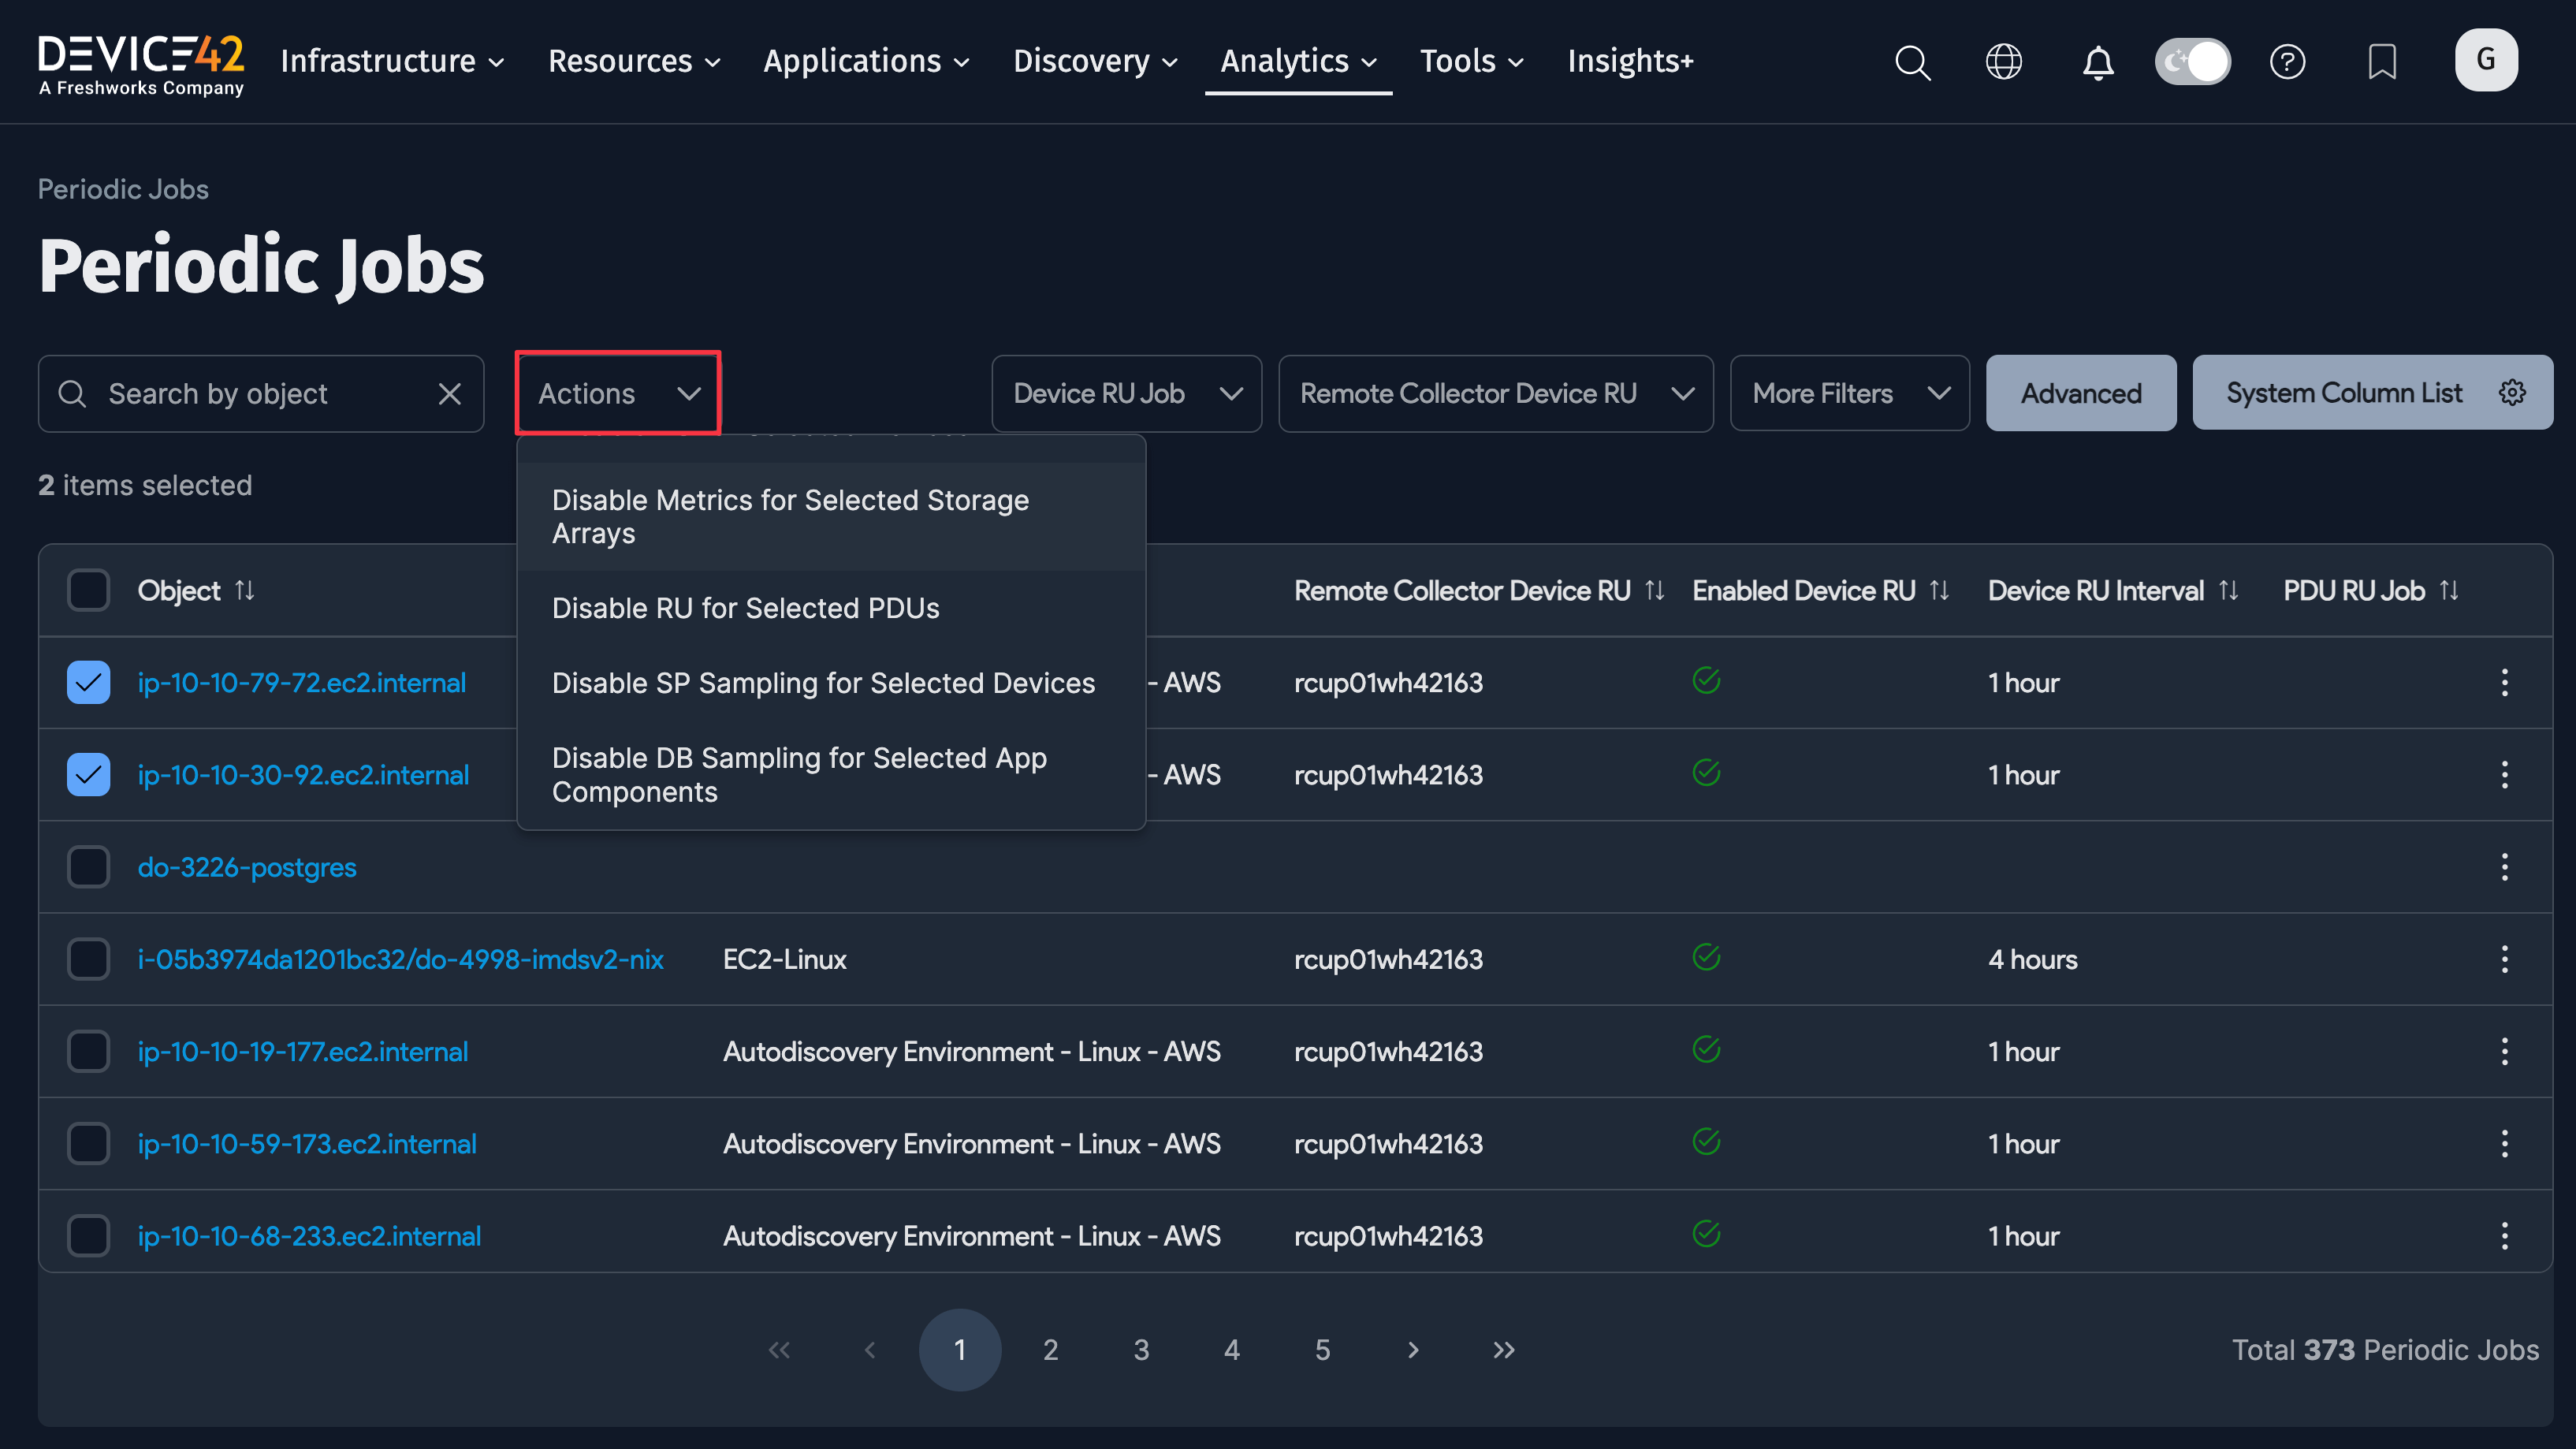
Task: Open the Discovery navigation menu
Action: pos(1094,62)
